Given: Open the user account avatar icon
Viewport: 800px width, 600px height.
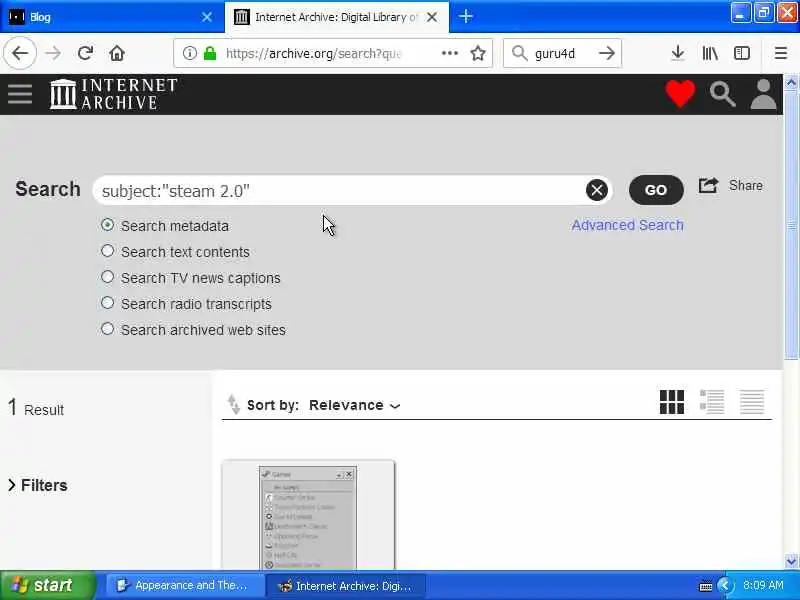Looking at the screenshot, I should pos(763,94).
